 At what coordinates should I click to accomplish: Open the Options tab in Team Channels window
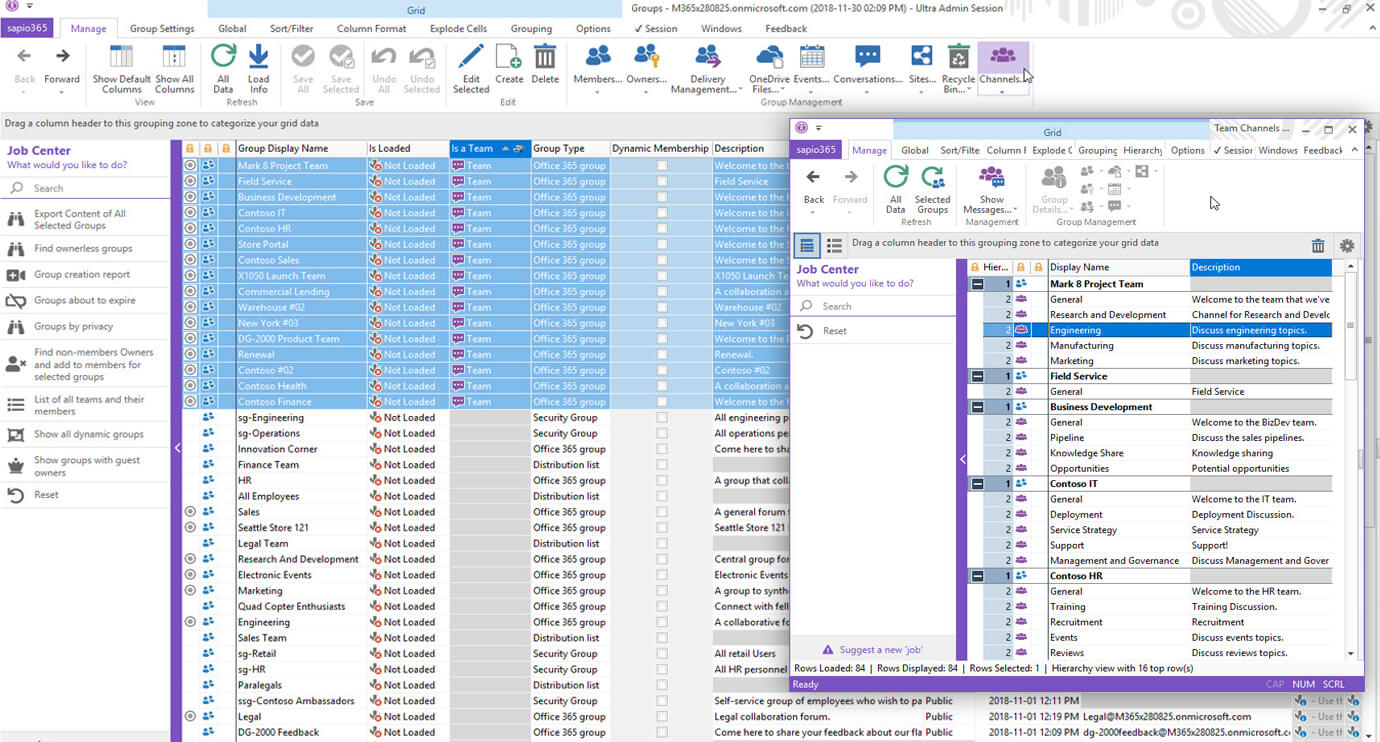click(1187, 150)
